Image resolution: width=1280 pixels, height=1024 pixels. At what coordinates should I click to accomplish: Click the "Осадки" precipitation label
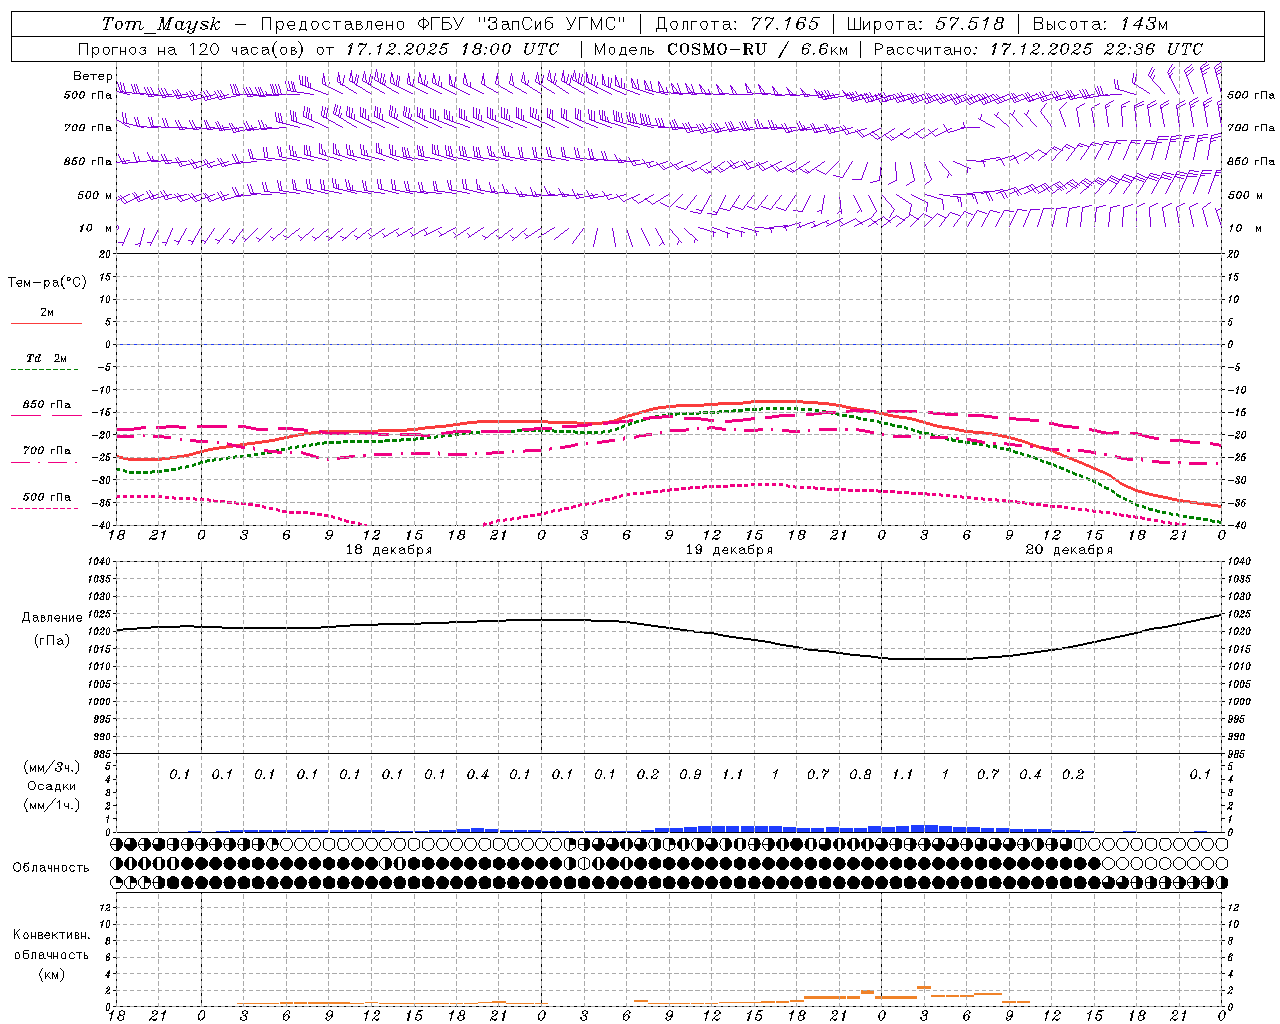51,786
